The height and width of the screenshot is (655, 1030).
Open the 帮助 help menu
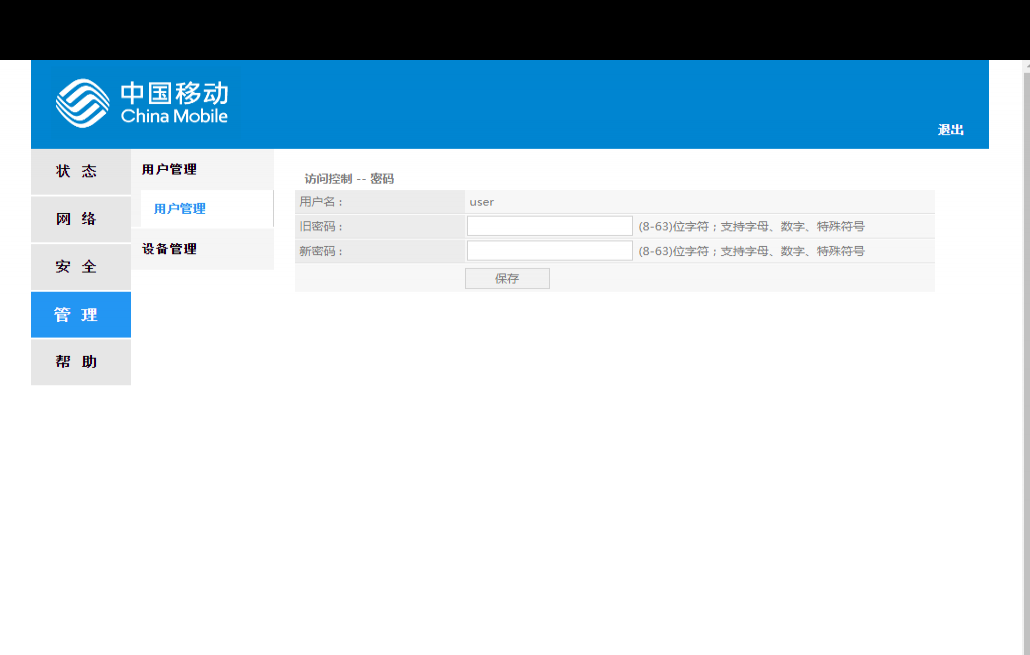(81, 362)
